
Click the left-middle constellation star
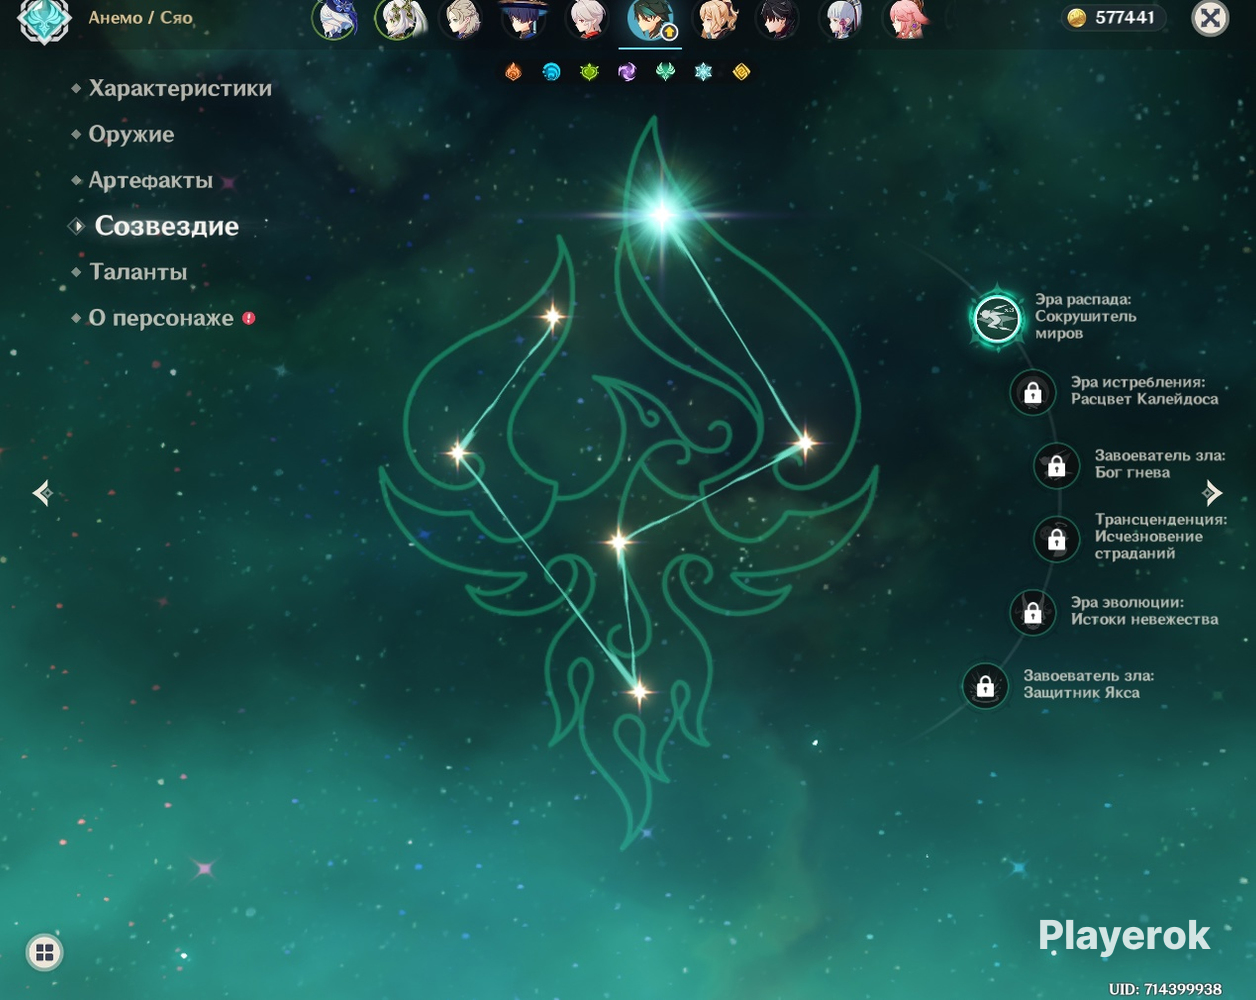458,452
